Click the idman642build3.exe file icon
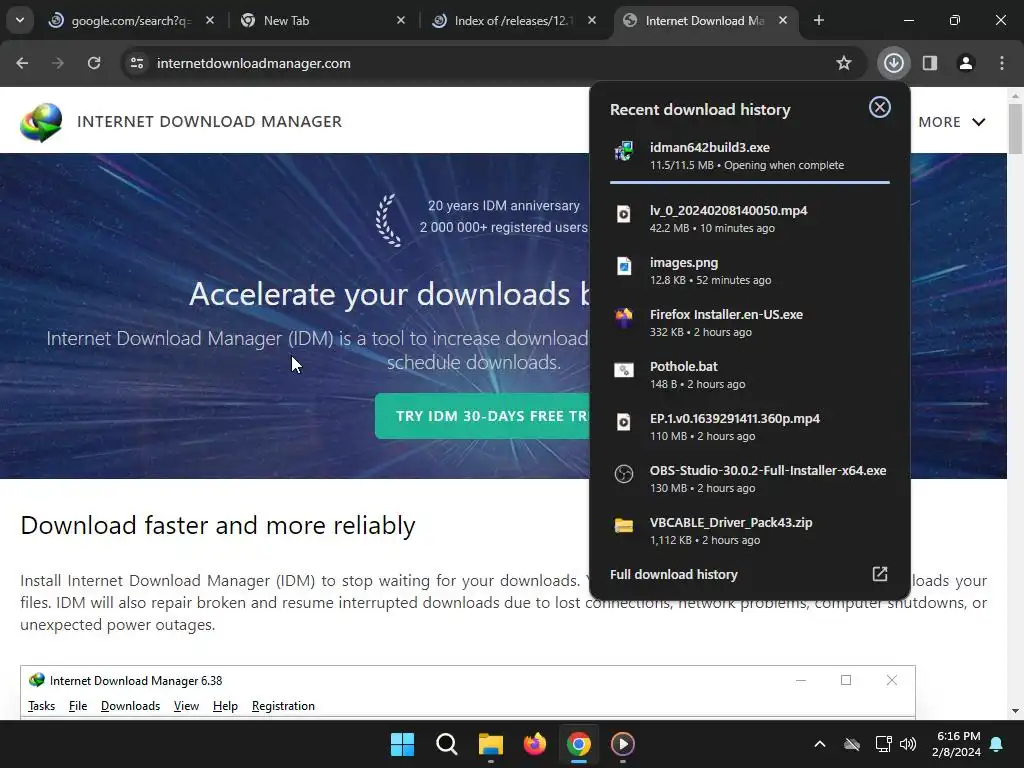This screenshot has height=768, width=1024. tap(624, 151)
